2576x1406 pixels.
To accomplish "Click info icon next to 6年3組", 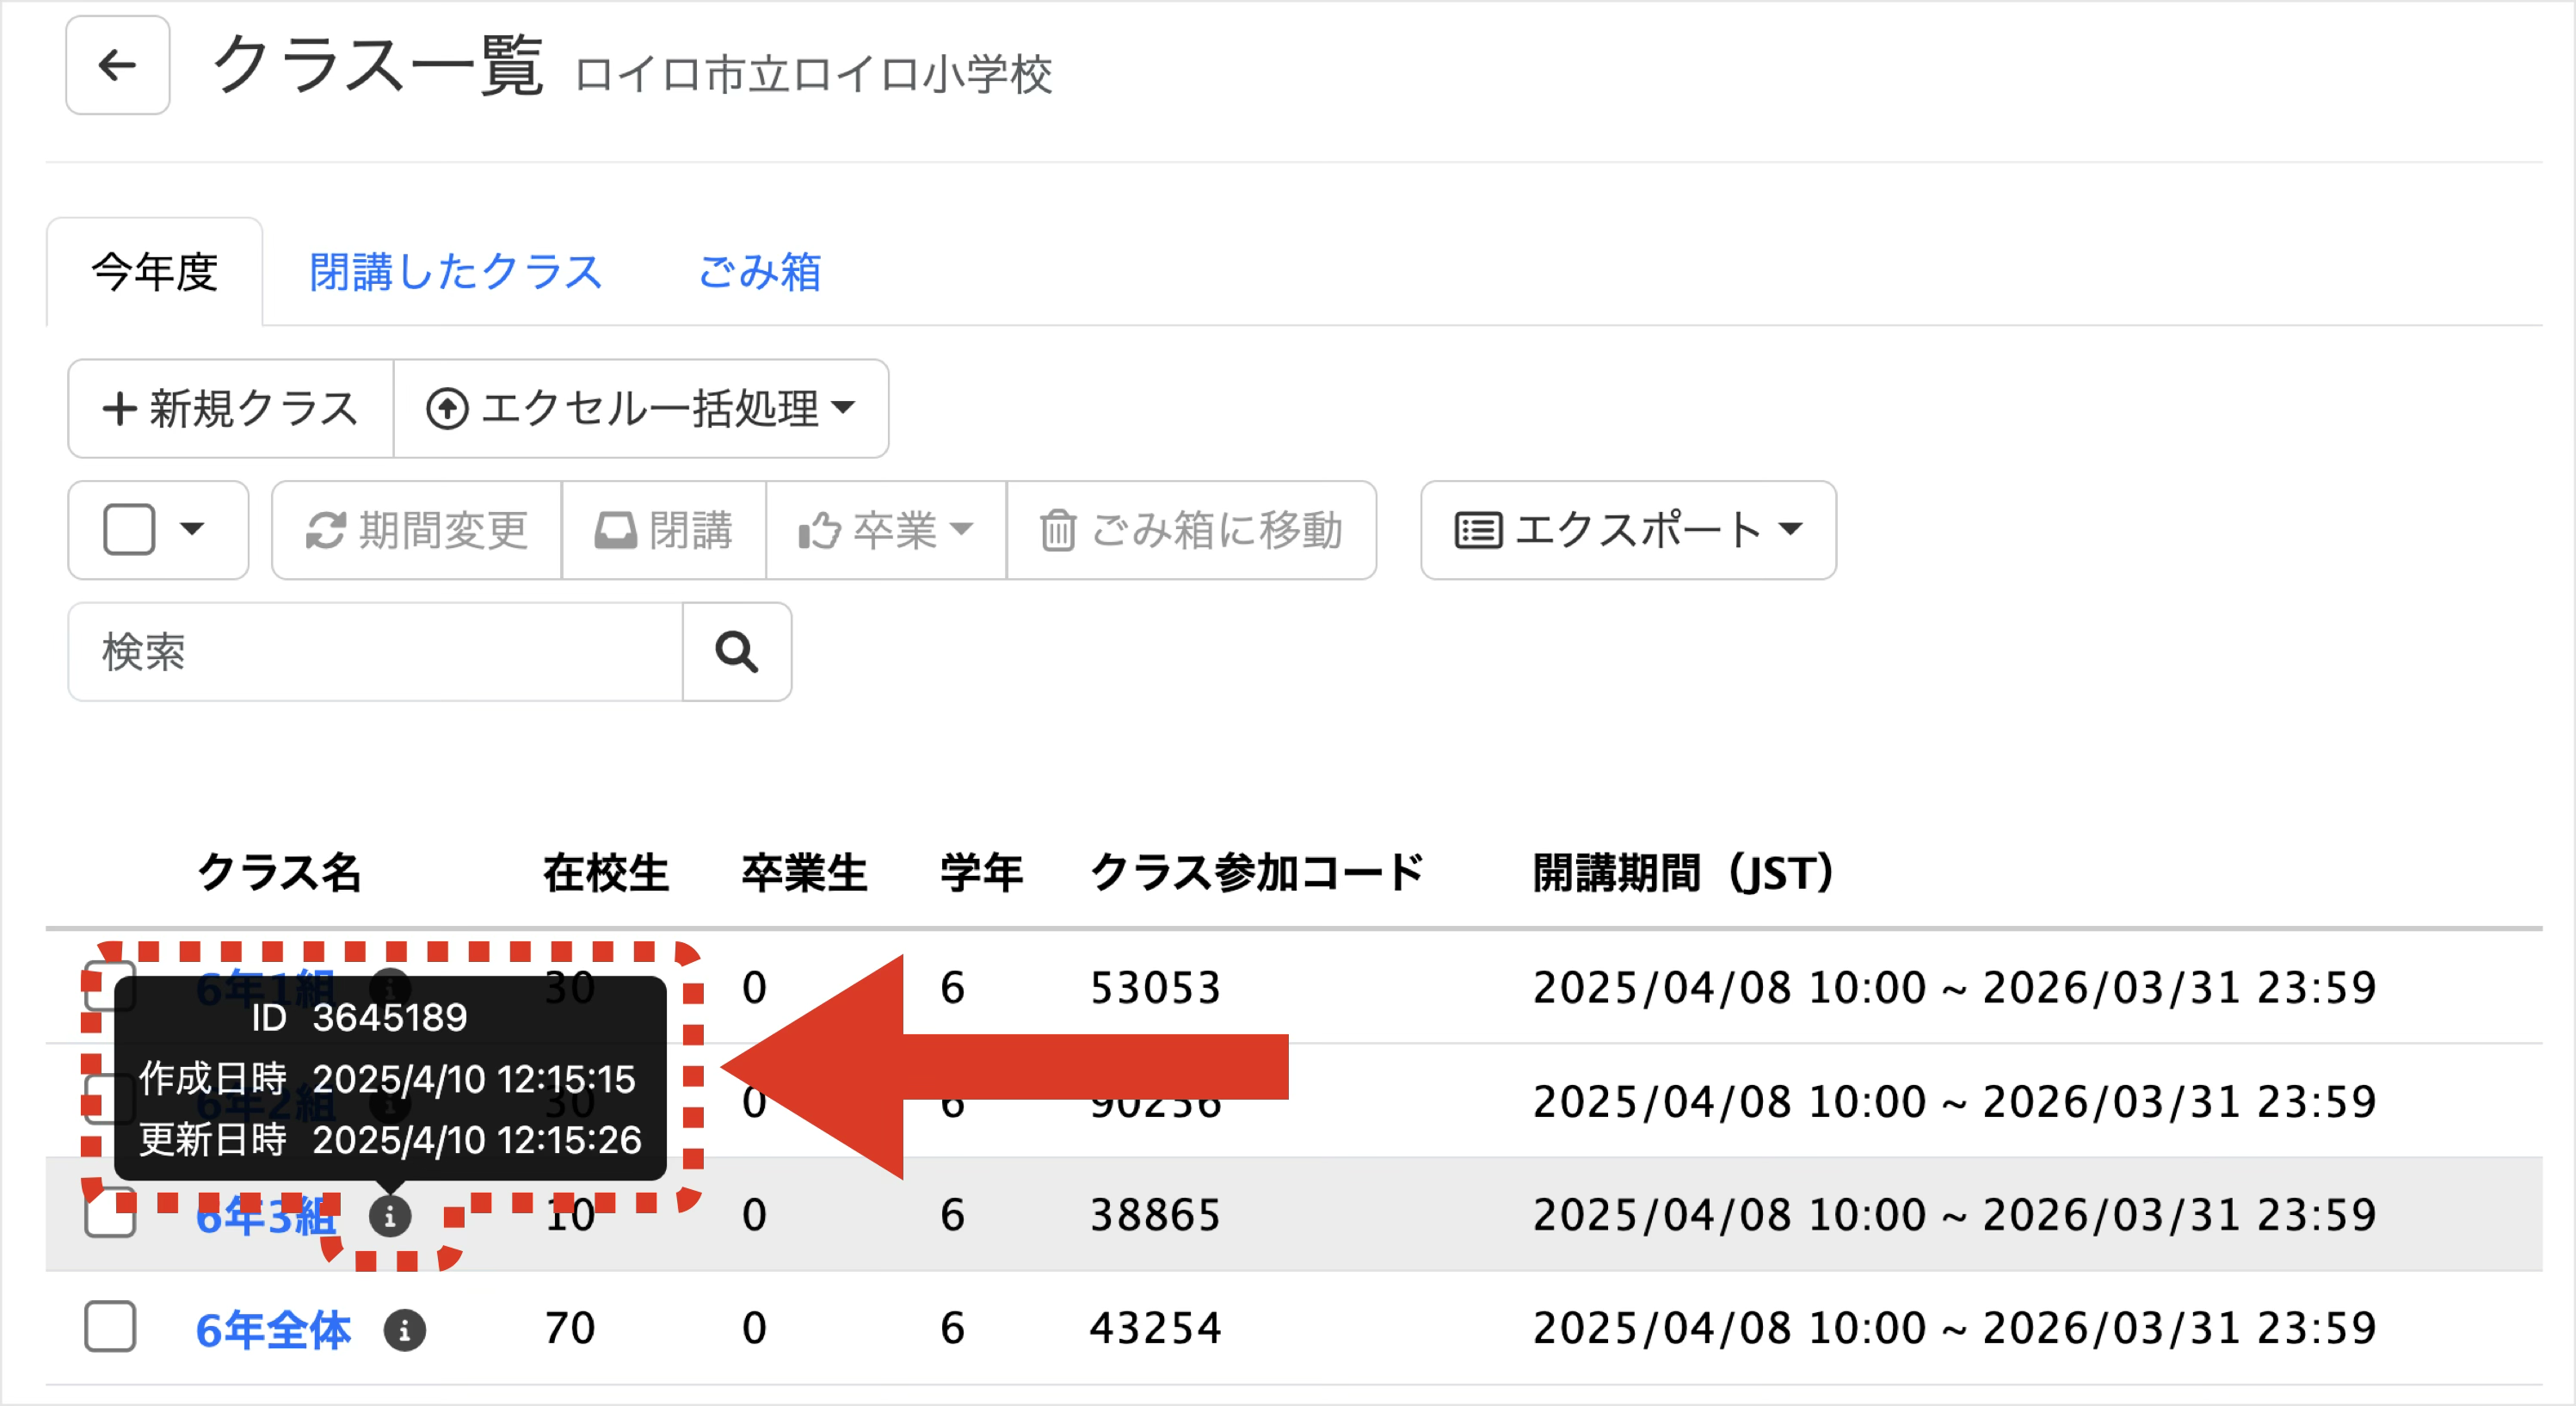I will click(390, 1216).
